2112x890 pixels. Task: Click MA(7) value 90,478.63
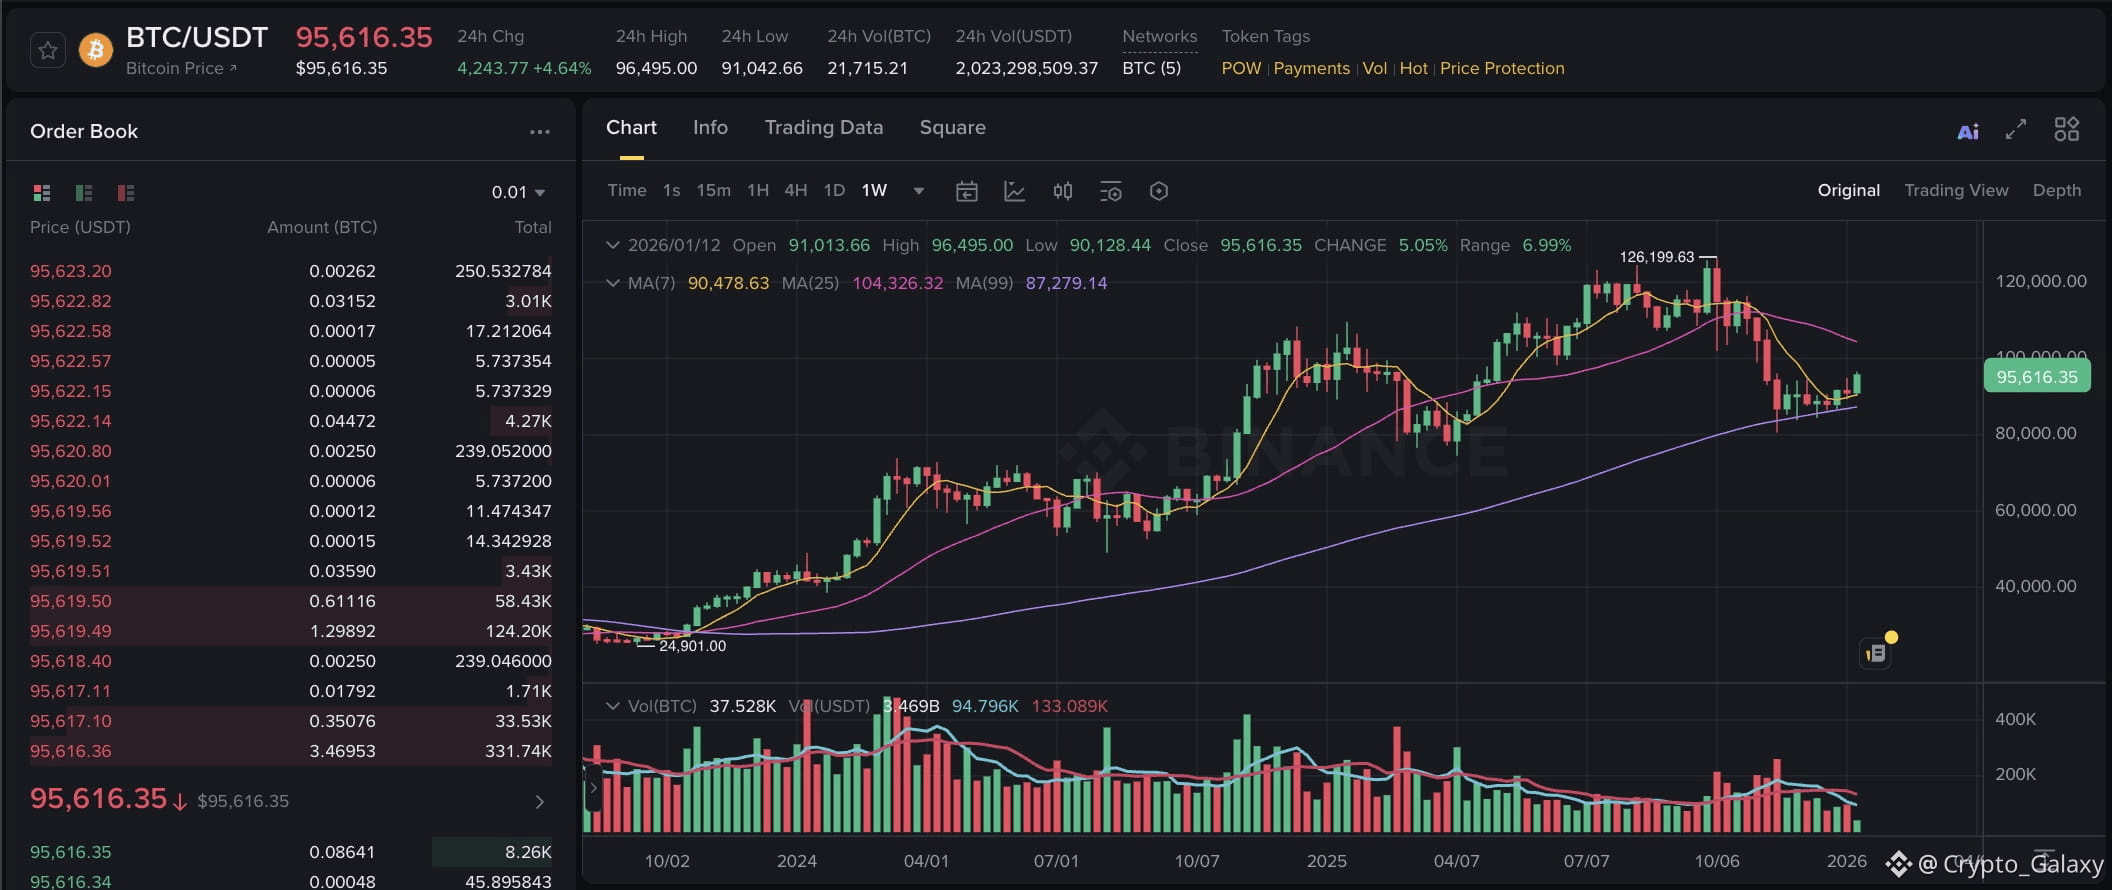click(x=728, y=283)
